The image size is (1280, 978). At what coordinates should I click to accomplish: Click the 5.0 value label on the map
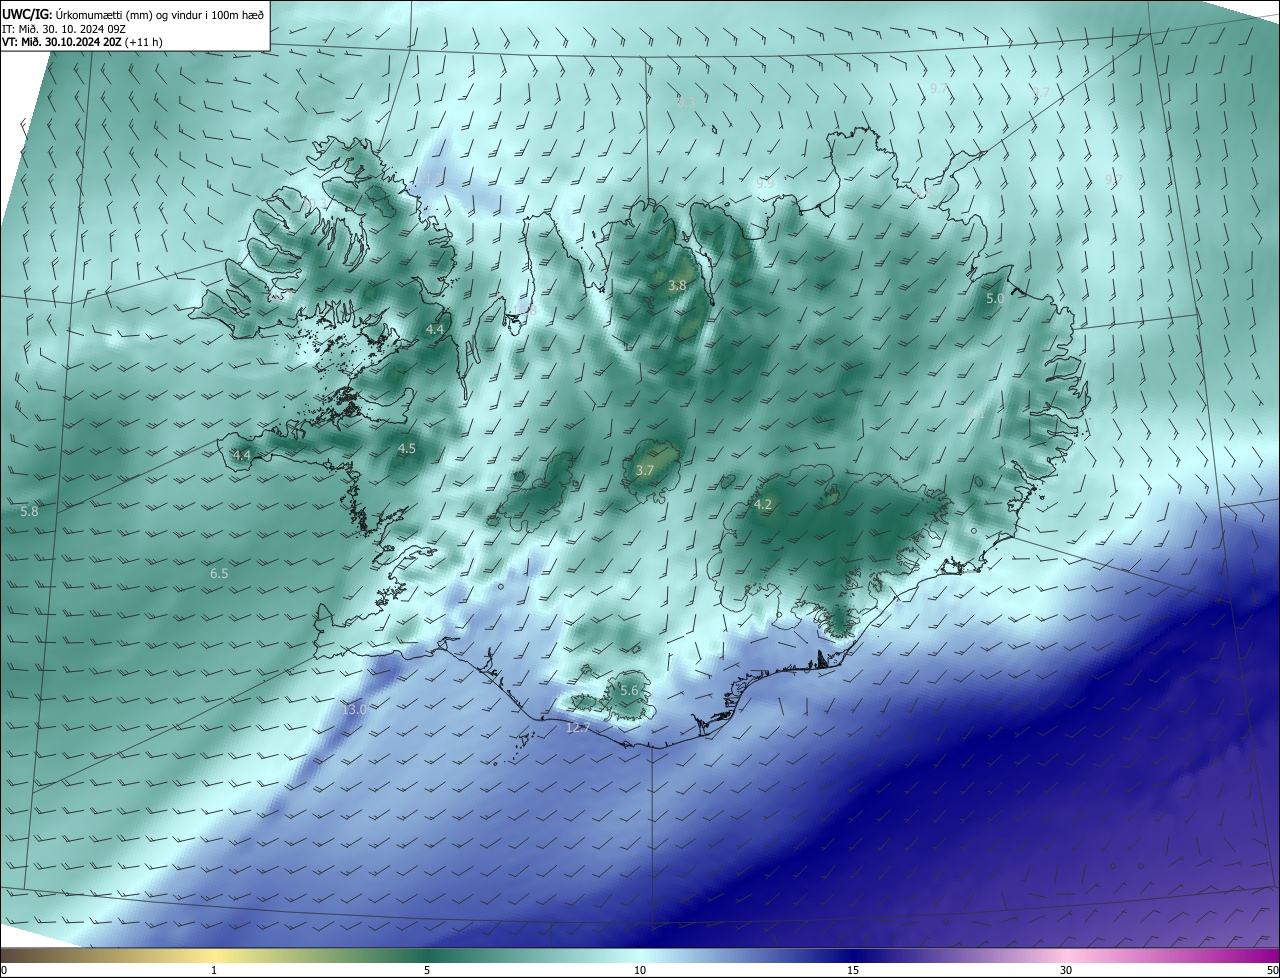tap(995, 298)
